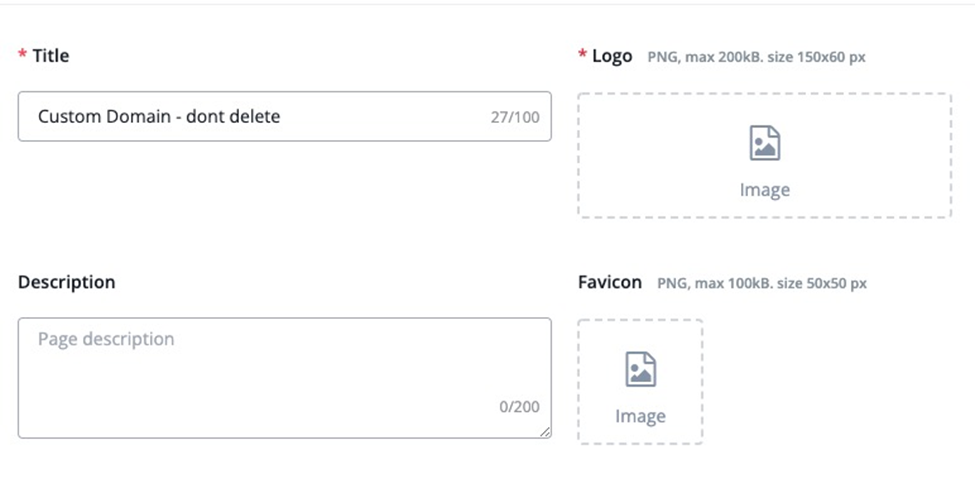Focus the Description textarea
The width and height of the screenshot is (975, 483).
pos(285,378)
